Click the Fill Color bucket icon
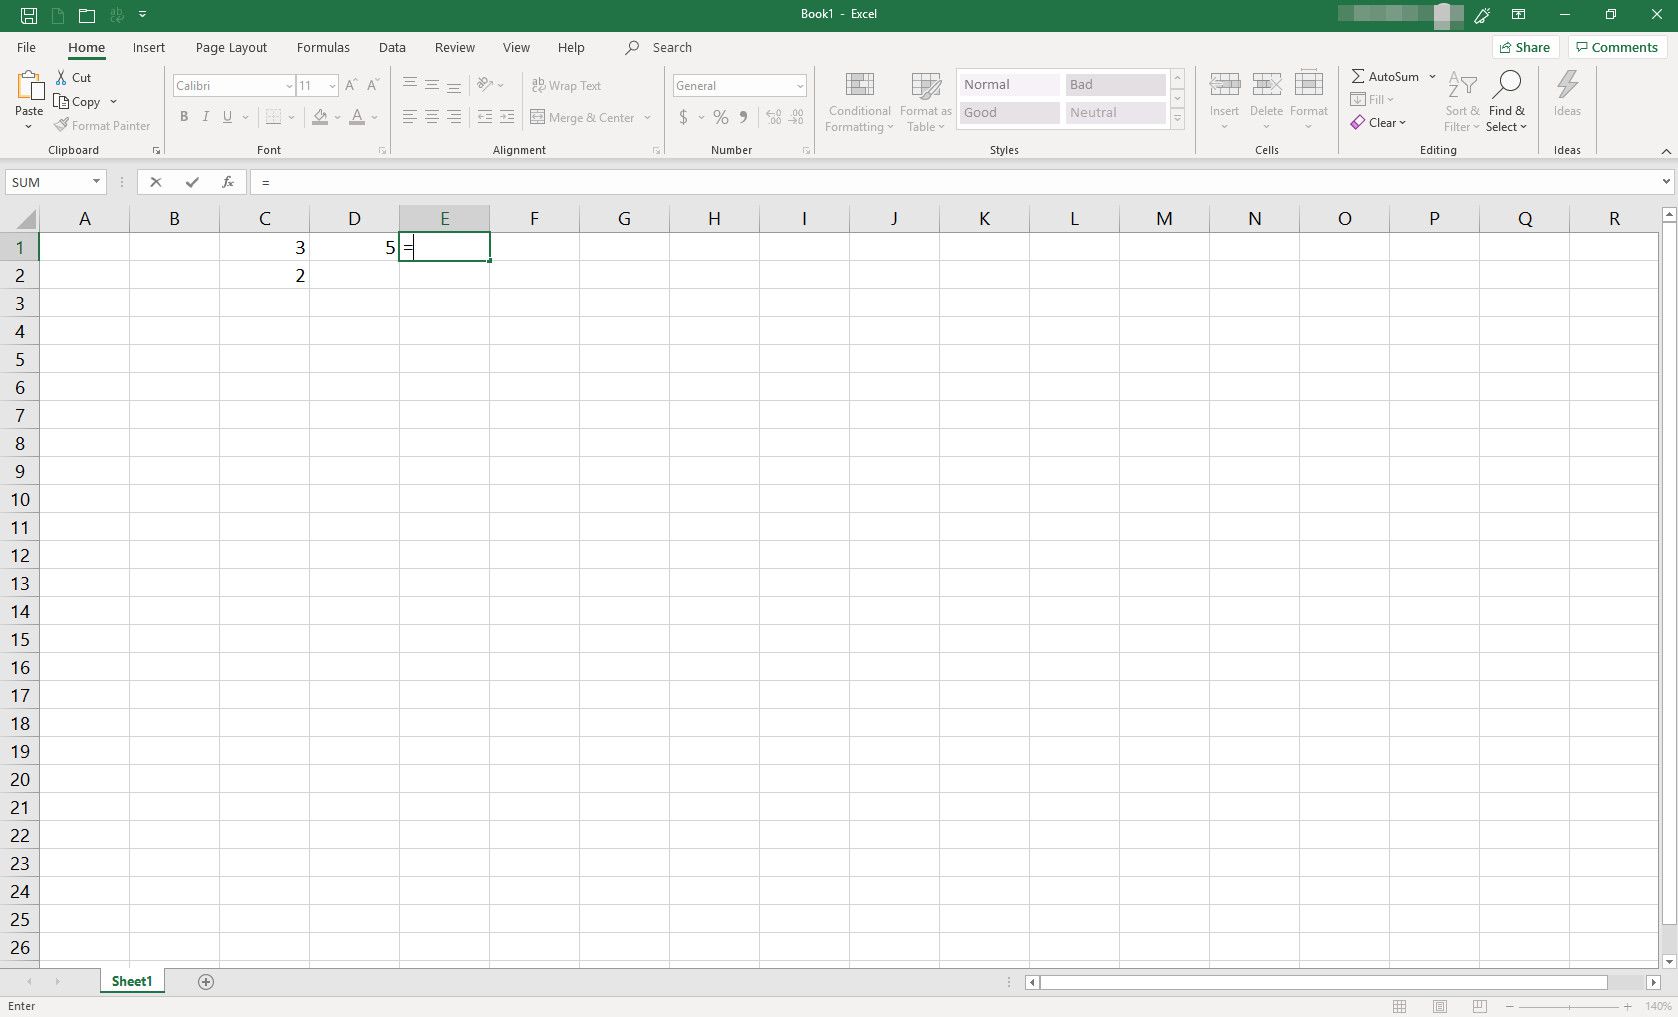1678x1017 pixels. 320,117
